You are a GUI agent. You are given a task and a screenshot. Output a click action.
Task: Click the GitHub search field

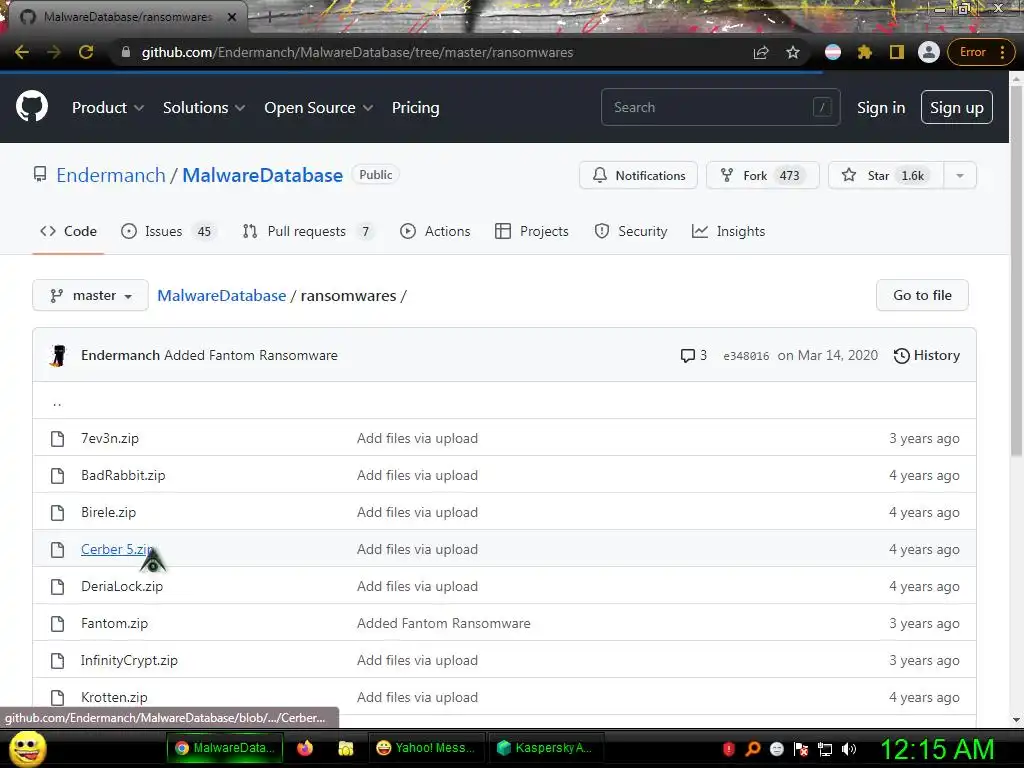click(x=720, y=107)
